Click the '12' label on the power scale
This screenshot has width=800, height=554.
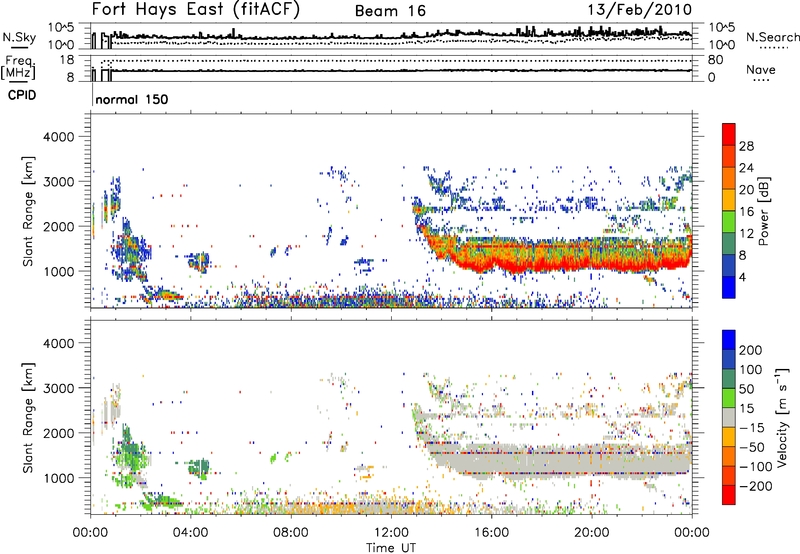(746, 234)
